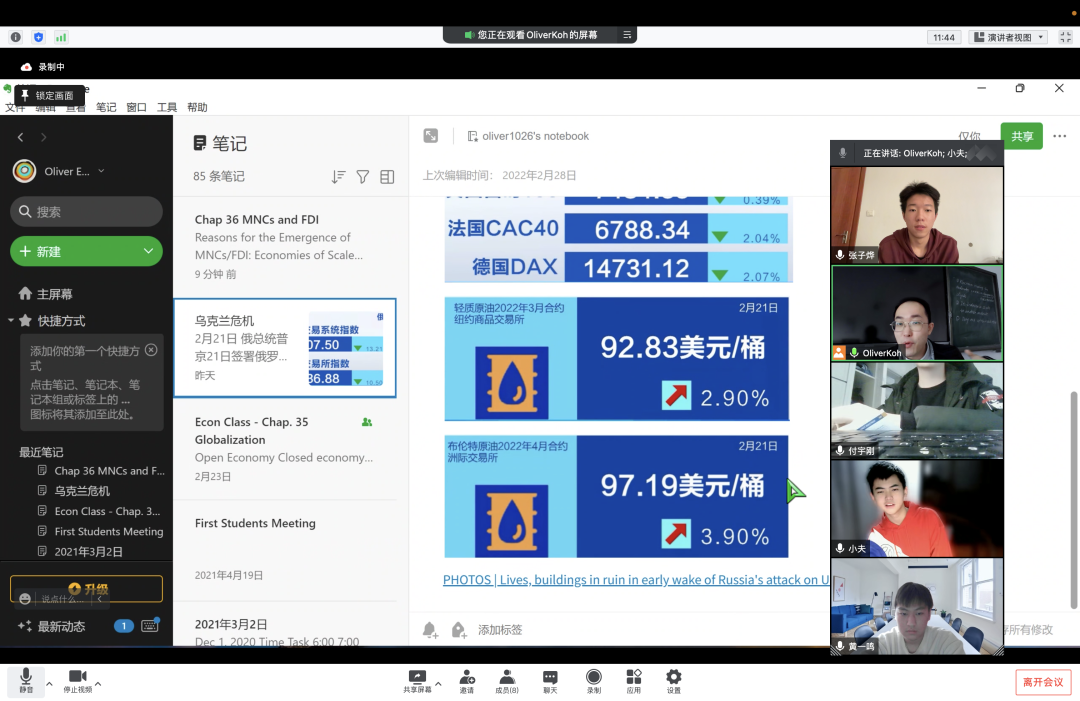Screen dimensions: 1080x701
Task: Click 共享屏幕 share screen icon
Action: [x=417, y=681]
